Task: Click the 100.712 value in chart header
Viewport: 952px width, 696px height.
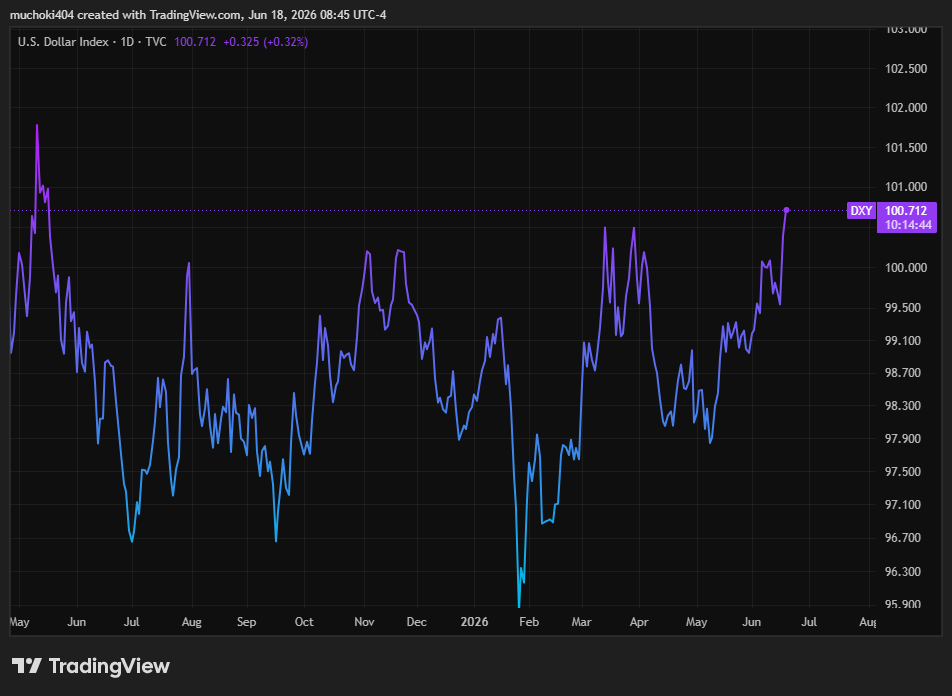Action: 195,42
